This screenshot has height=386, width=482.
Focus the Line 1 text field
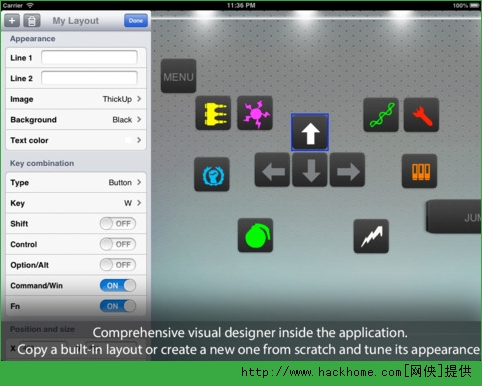89,57
